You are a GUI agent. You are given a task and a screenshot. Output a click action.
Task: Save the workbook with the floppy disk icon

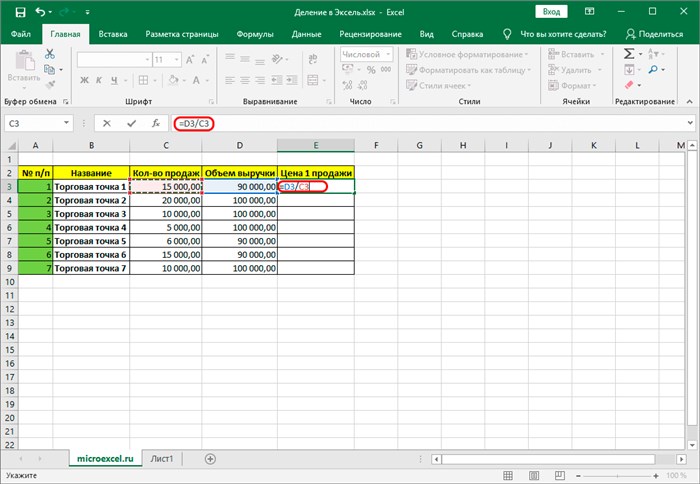(x=20, y=12)
